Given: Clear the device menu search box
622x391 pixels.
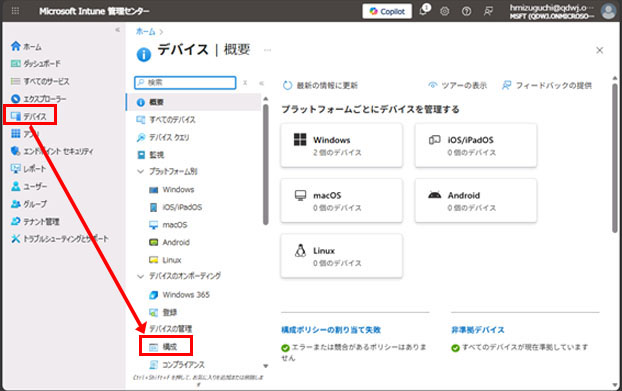Looking at the screenshot, I should pos(245,83).
